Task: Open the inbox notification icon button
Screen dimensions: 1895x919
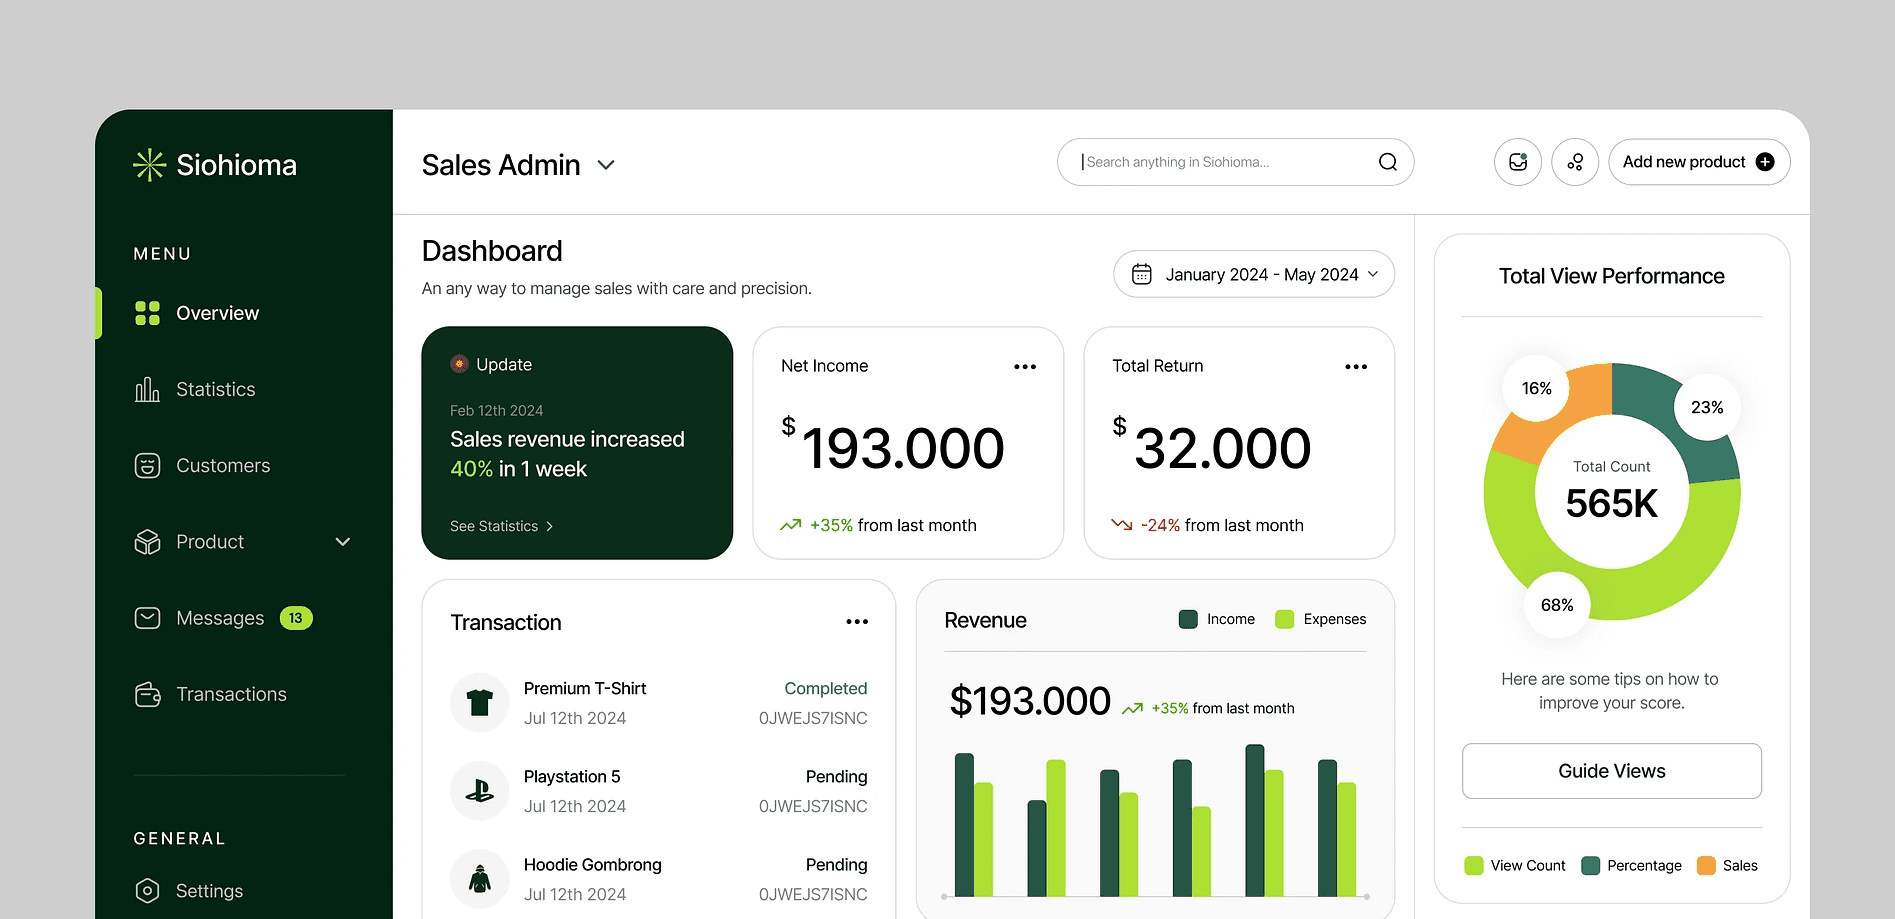Action: pos(1518,162)
